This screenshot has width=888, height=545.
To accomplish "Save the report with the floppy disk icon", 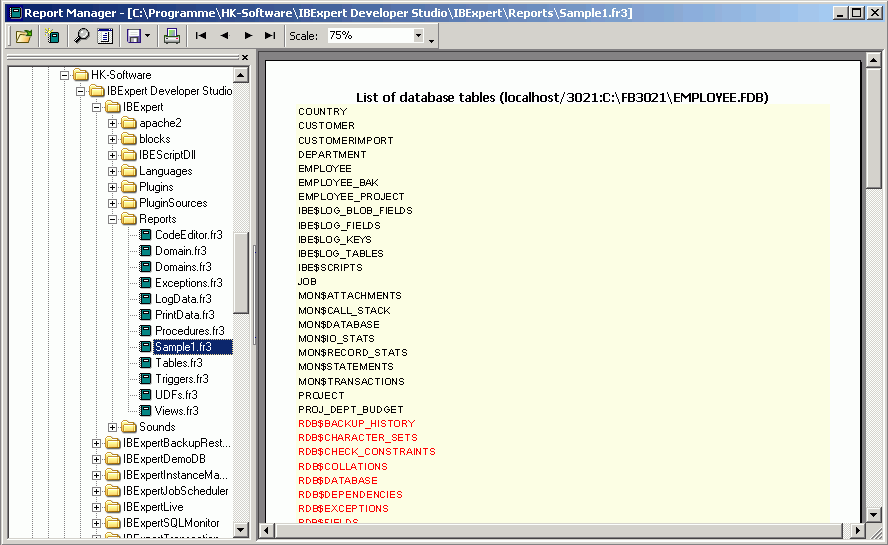I will 134,36.
